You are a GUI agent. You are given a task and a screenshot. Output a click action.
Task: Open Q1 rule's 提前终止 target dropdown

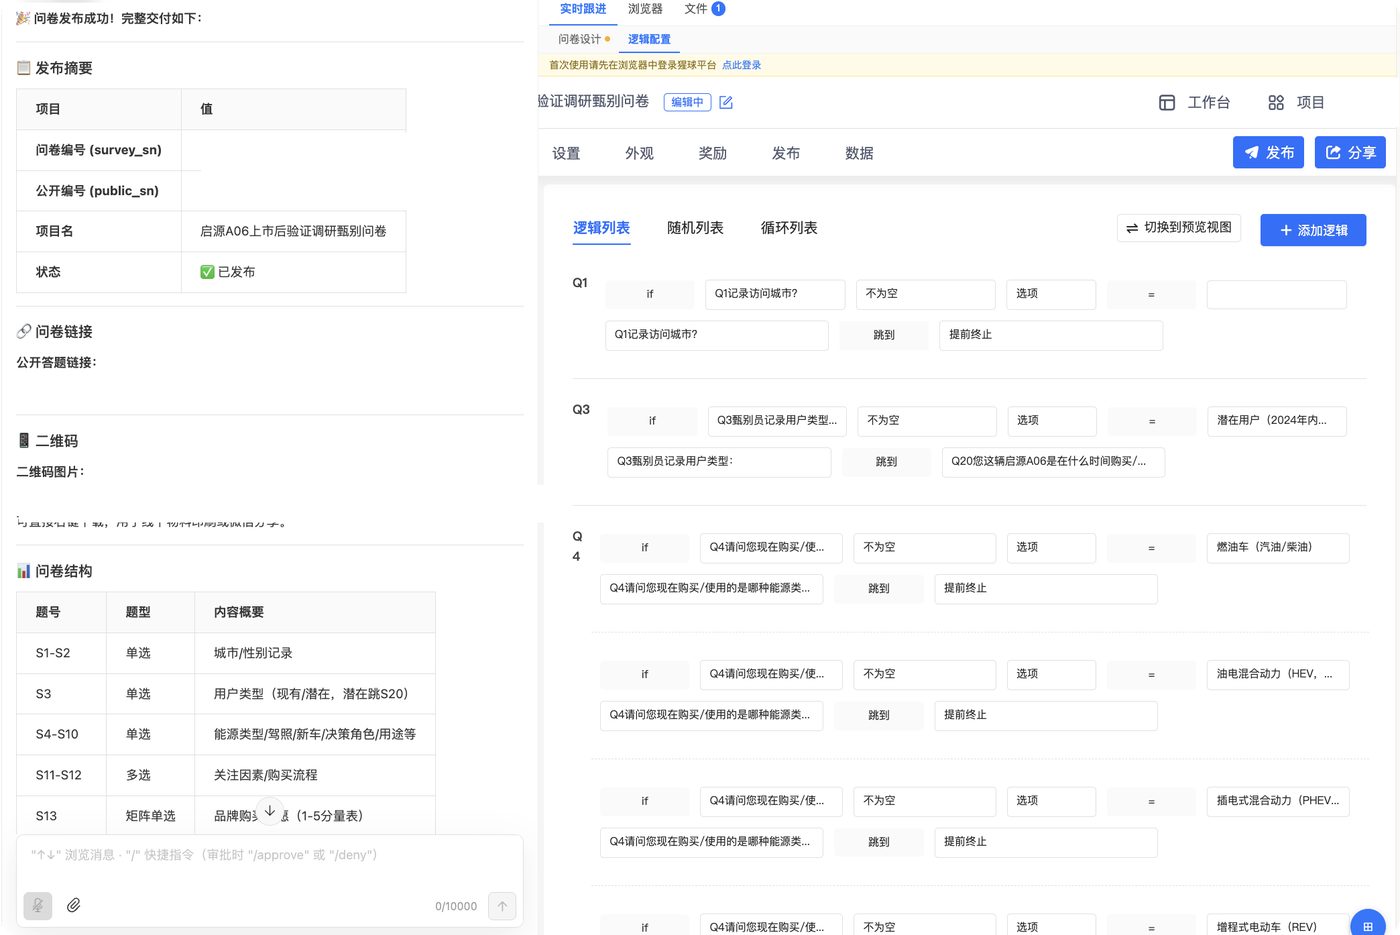pos(1051,335)
